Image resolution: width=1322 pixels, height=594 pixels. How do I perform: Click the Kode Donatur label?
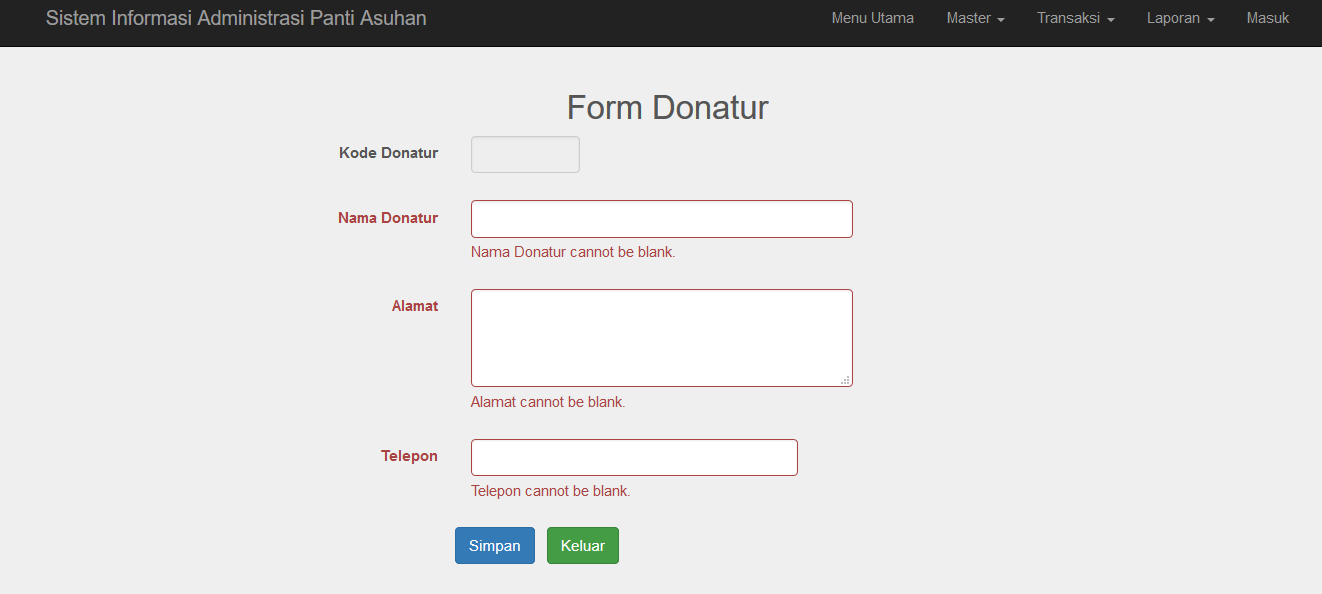pyautogui.click(x=388, y=153)
